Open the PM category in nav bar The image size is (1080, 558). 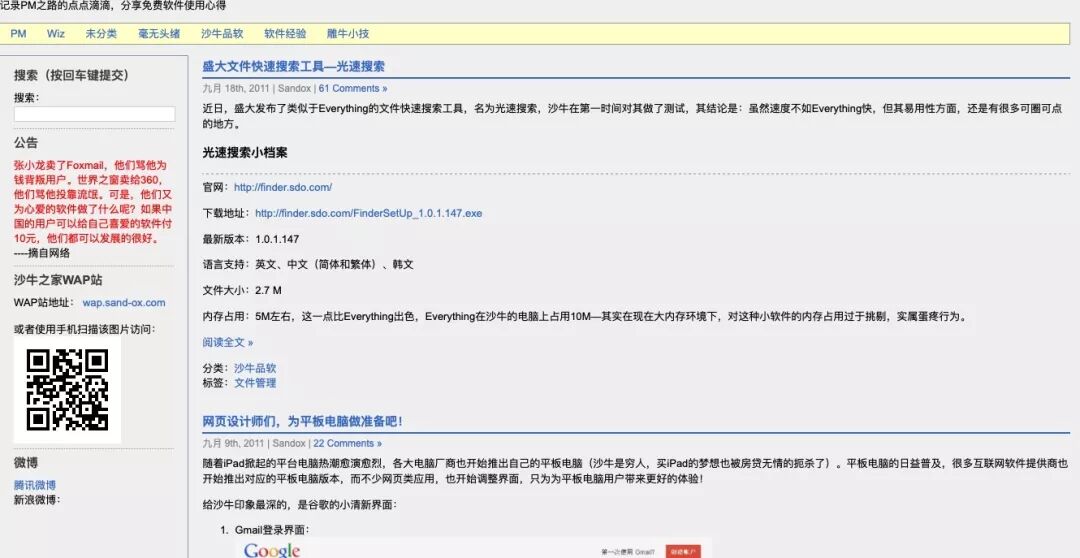point(18,34)
